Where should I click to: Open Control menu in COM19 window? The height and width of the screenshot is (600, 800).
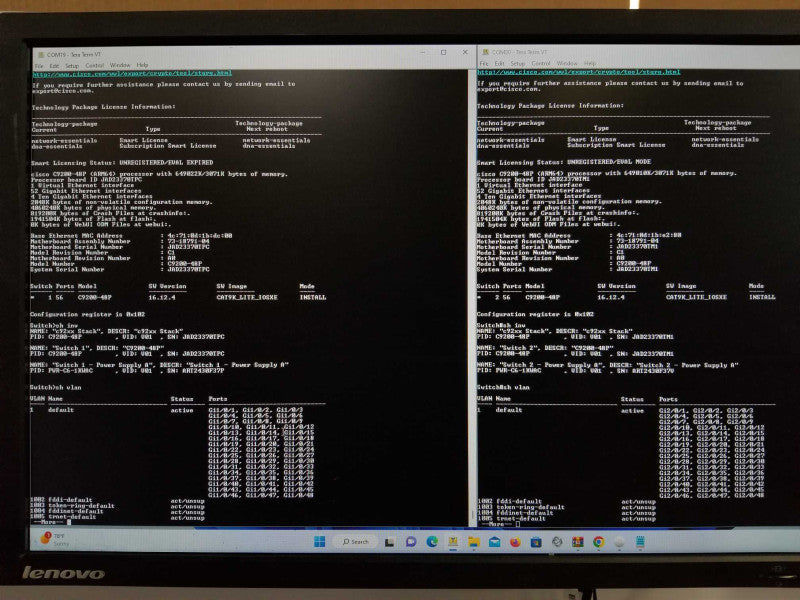point(94,66)
